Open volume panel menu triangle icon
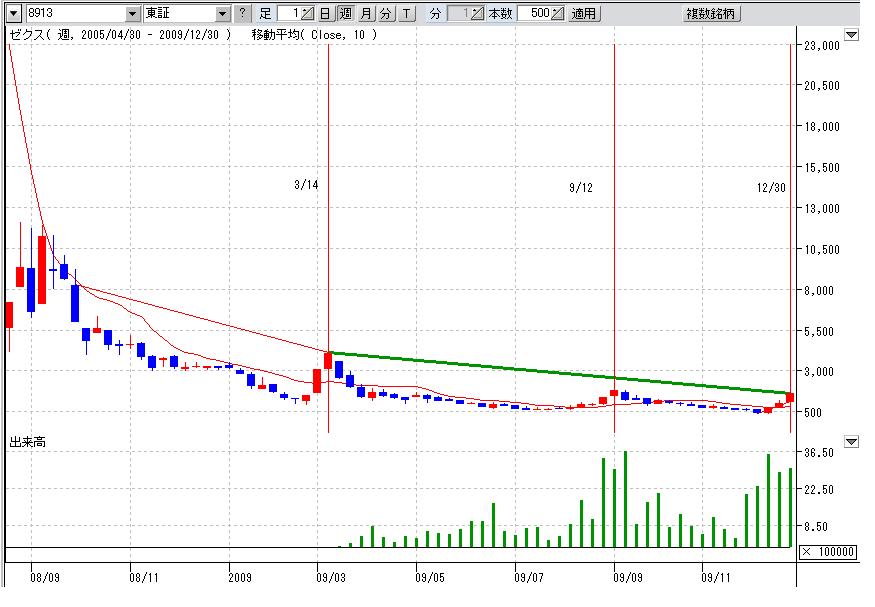 pyautogui.click(x=851, y=441)
